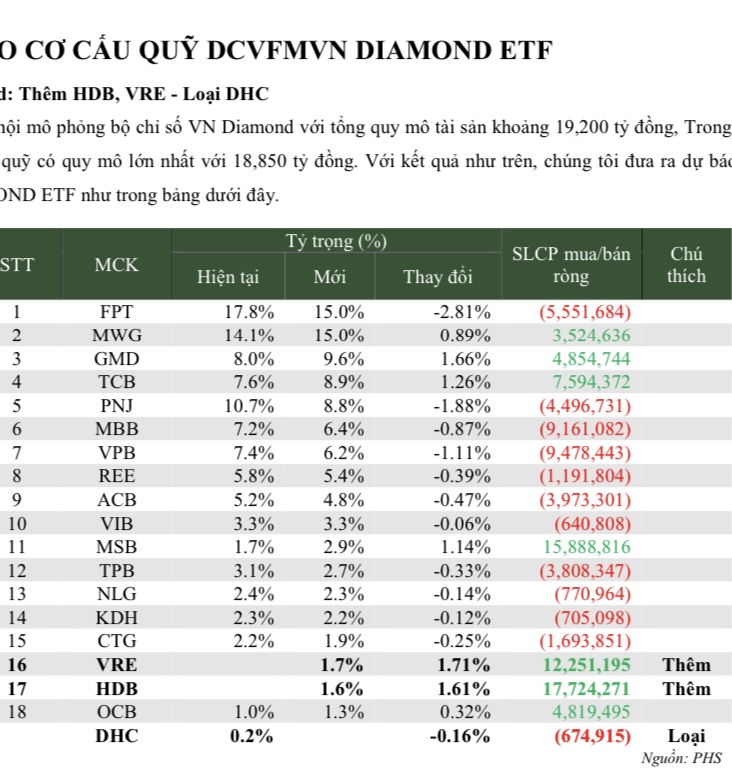The height and width of the screenshot is (775, 732).
Task: Click the MWG ticker in row 2
Action: pos(117,335)
